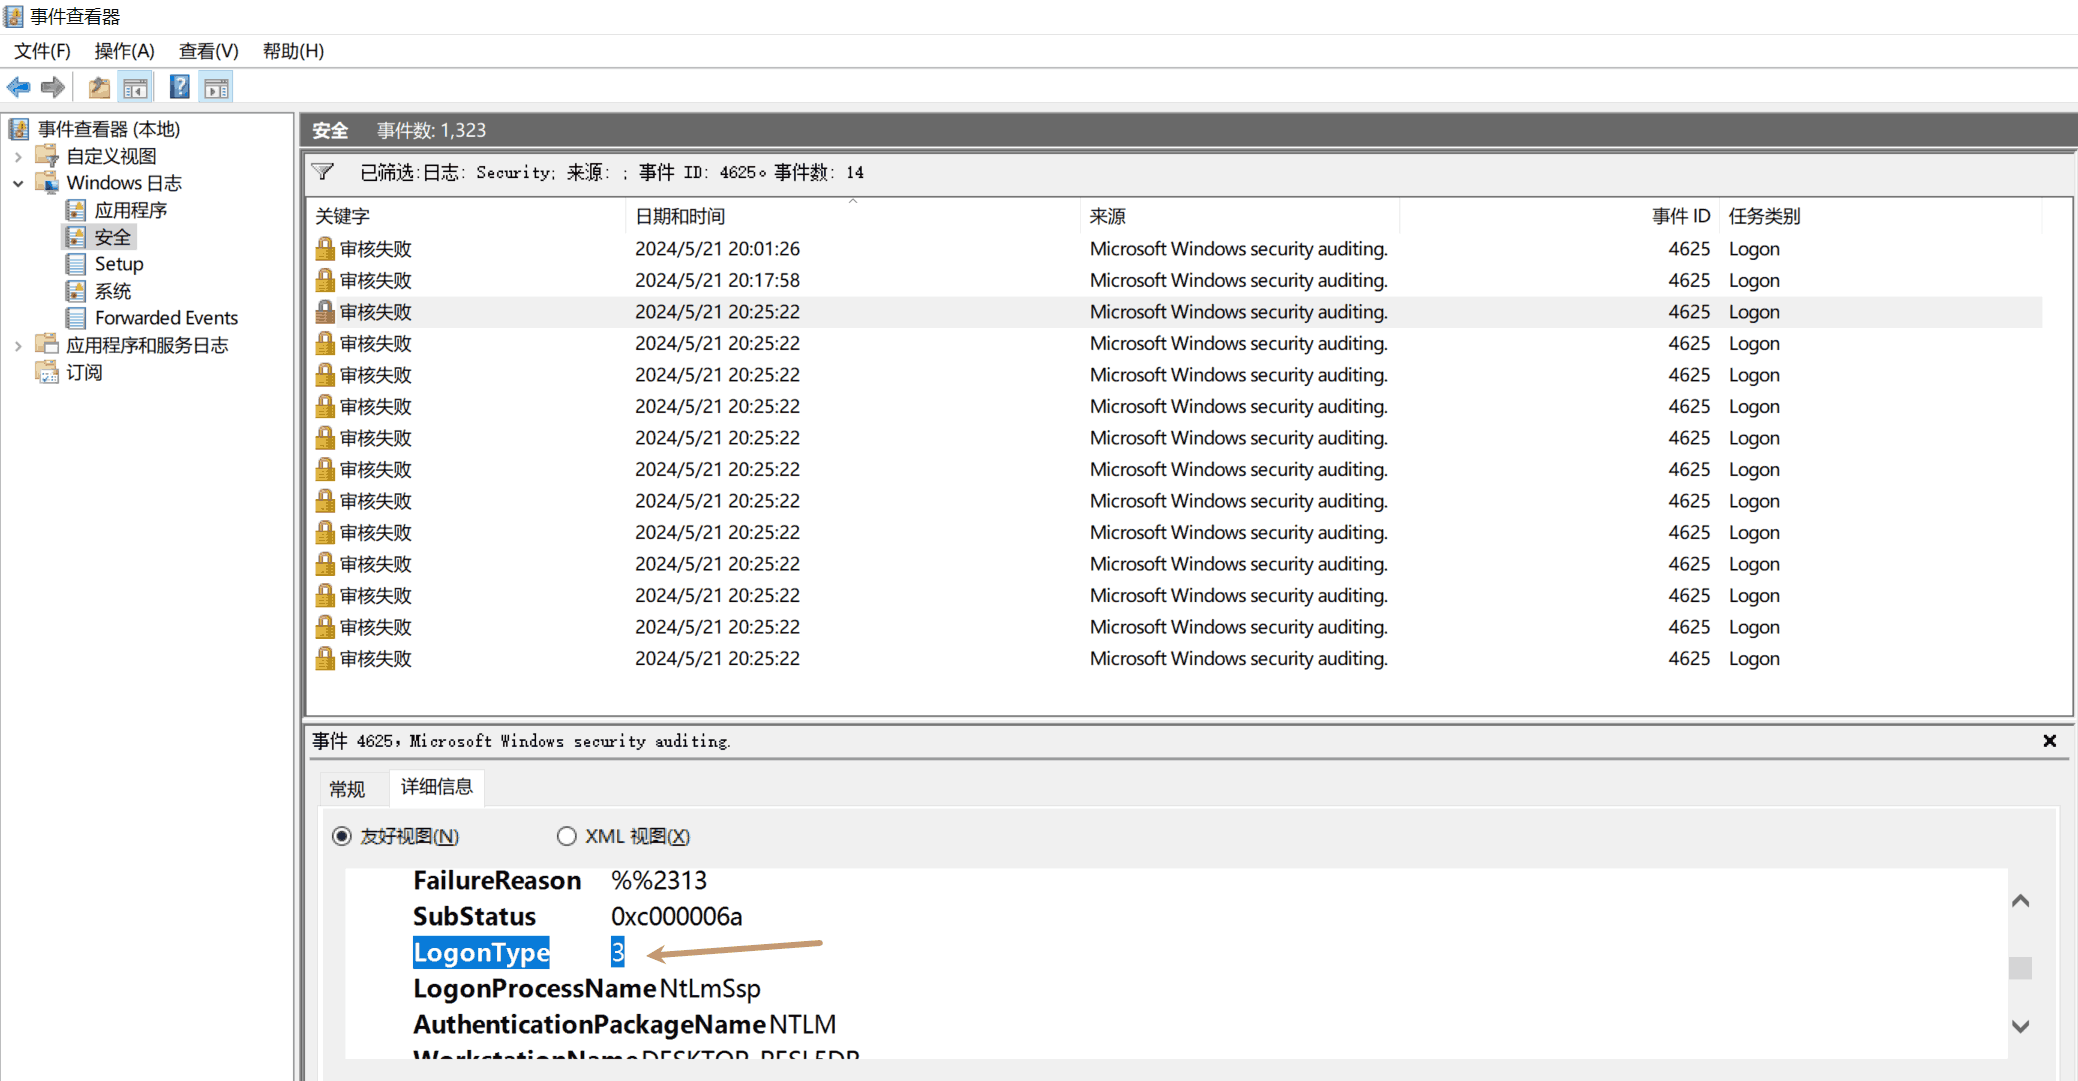Sort by the 日期和时间 column header
Viewport: 2078px width, 1081px height.
[x=680, y=216]
